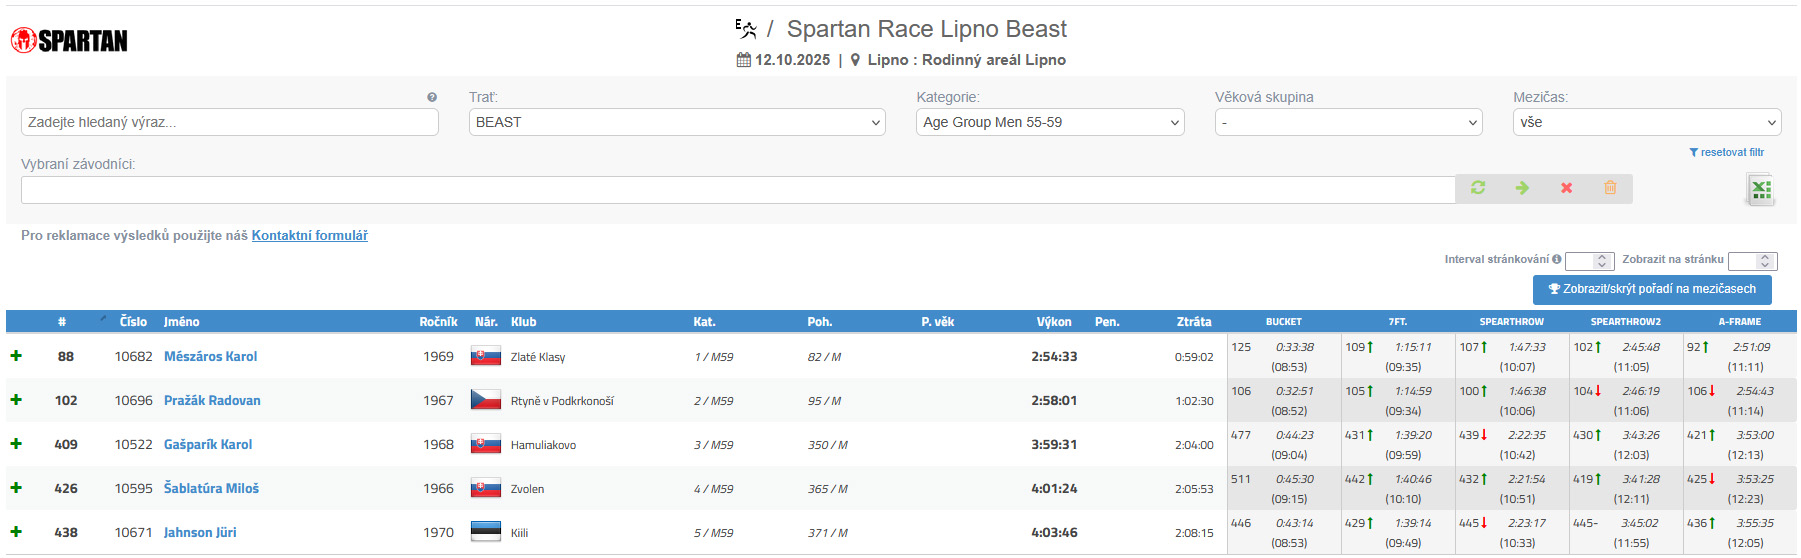The height and width of the screenshot is (558, 1801).
Task: Sort table by Výkon column header
Action: [x=1053, y=322]
